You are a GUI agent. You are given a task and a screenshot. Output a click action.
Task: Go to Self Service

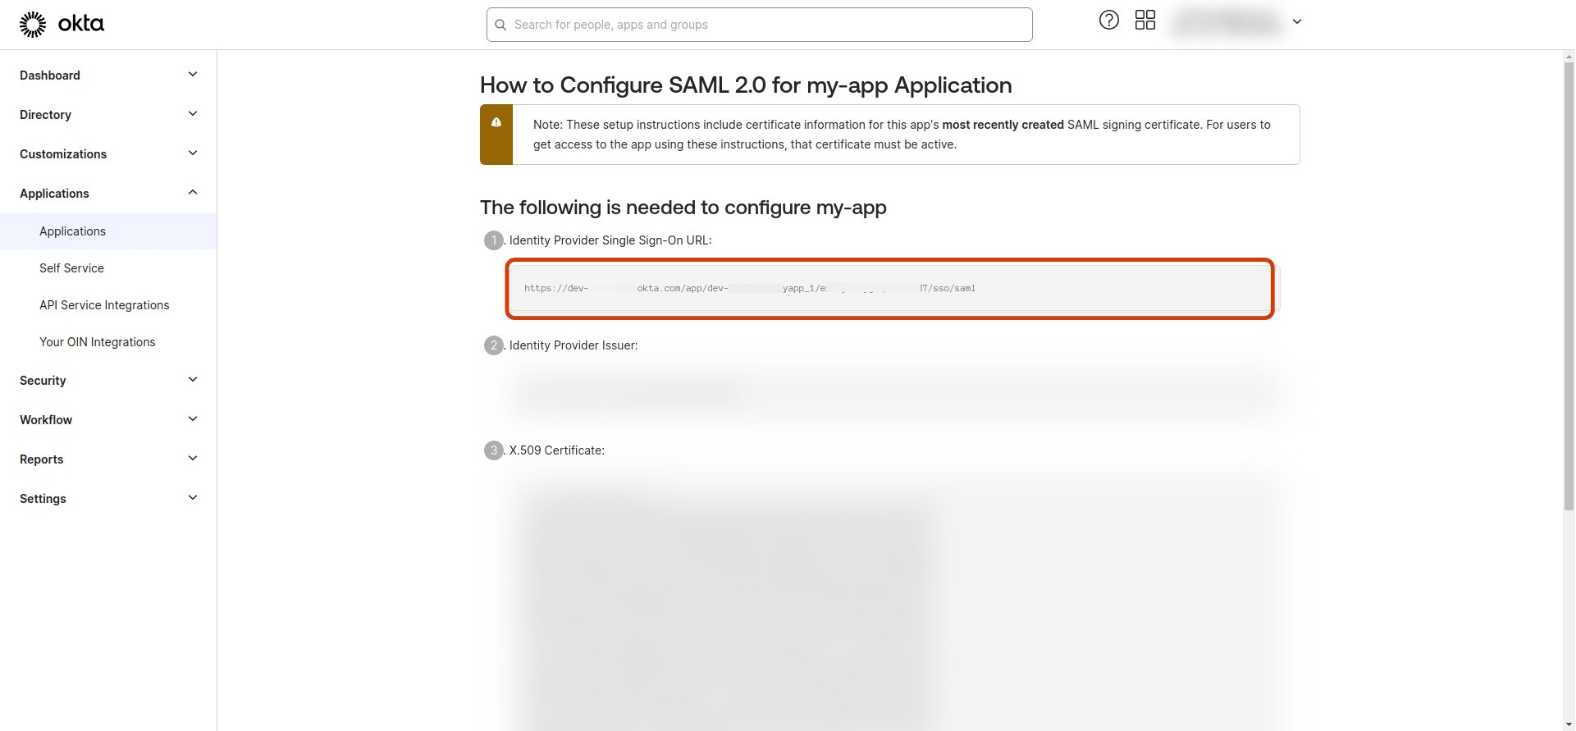pos(72,268)
